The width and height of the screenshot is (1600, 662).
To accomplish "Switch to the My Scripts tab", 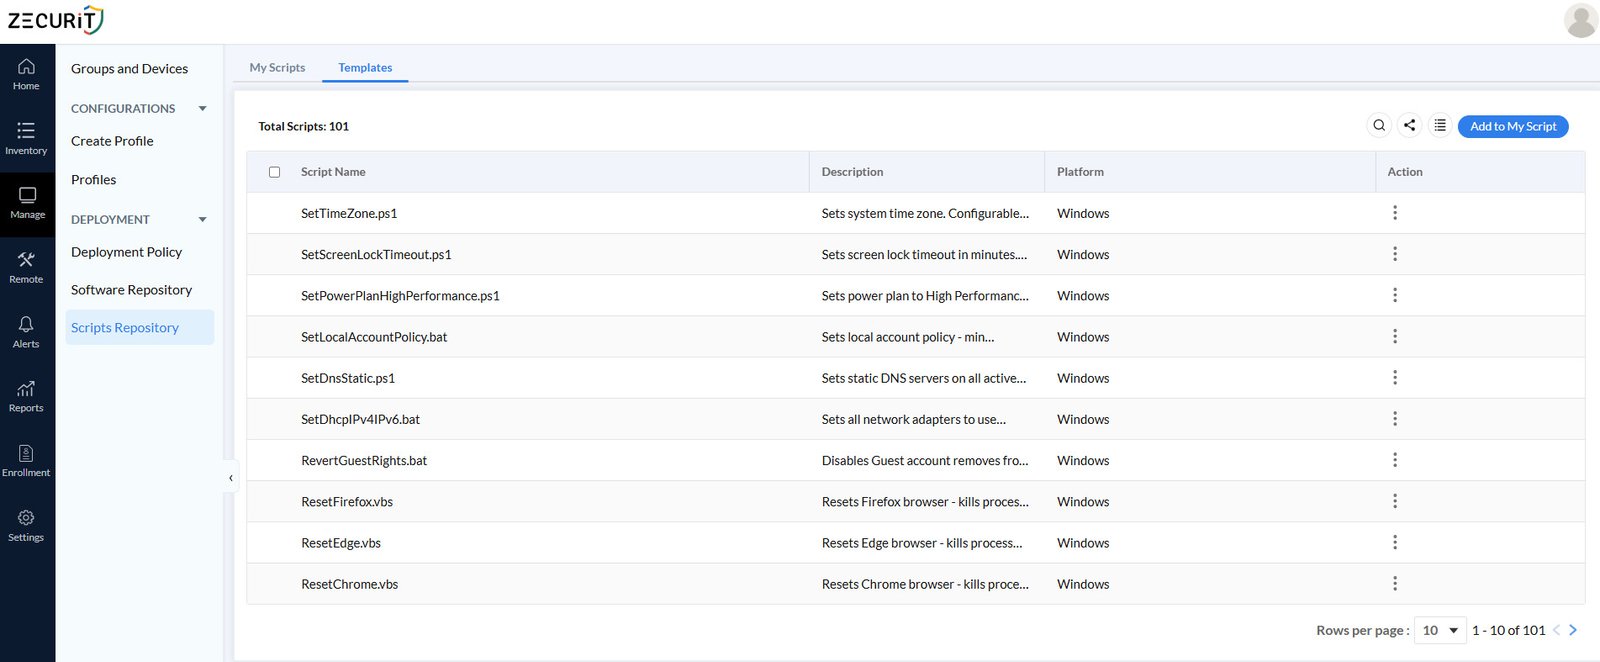I will tap(277, 67).
